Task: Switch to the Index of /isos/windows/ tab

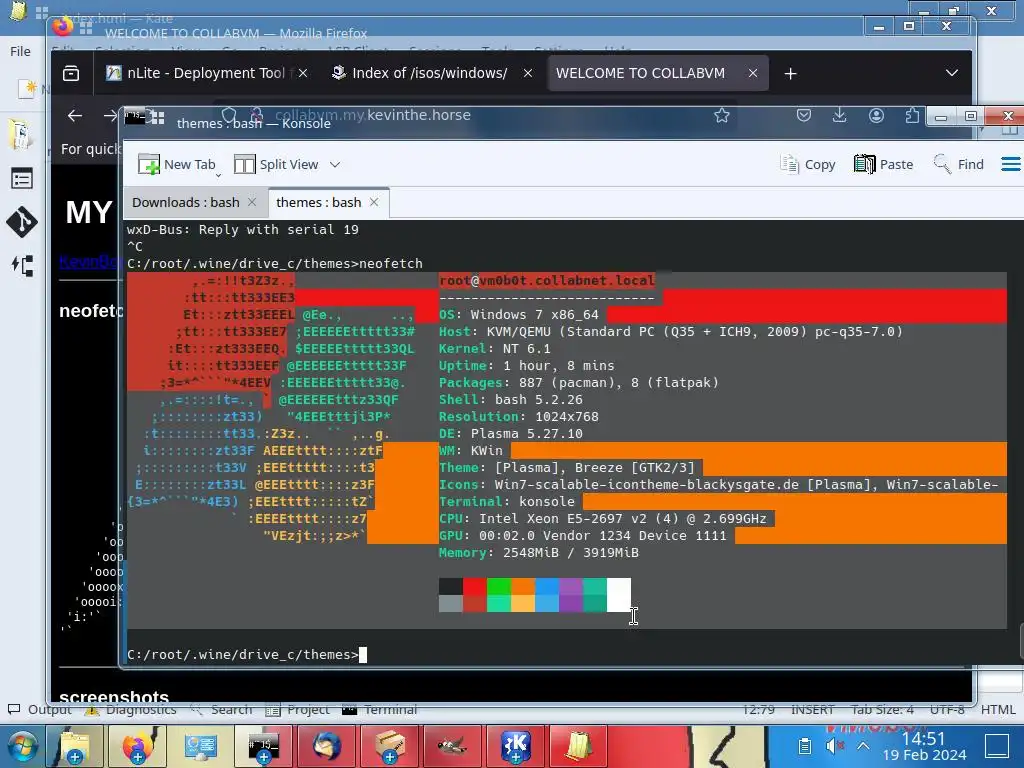Action: coord(420,73)
